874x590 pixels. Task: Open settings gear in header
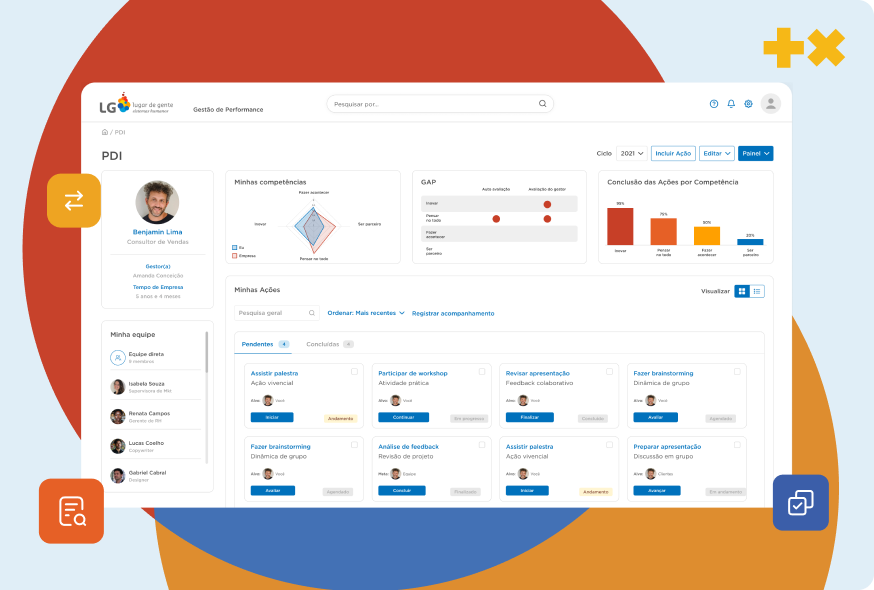(748, 104)
